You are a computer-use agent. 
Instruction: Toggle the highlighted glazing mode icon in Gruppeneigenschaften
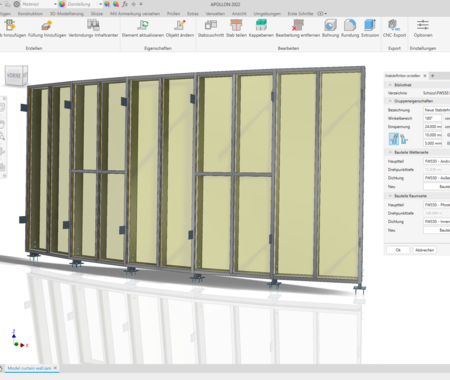(x=394, y=139)
